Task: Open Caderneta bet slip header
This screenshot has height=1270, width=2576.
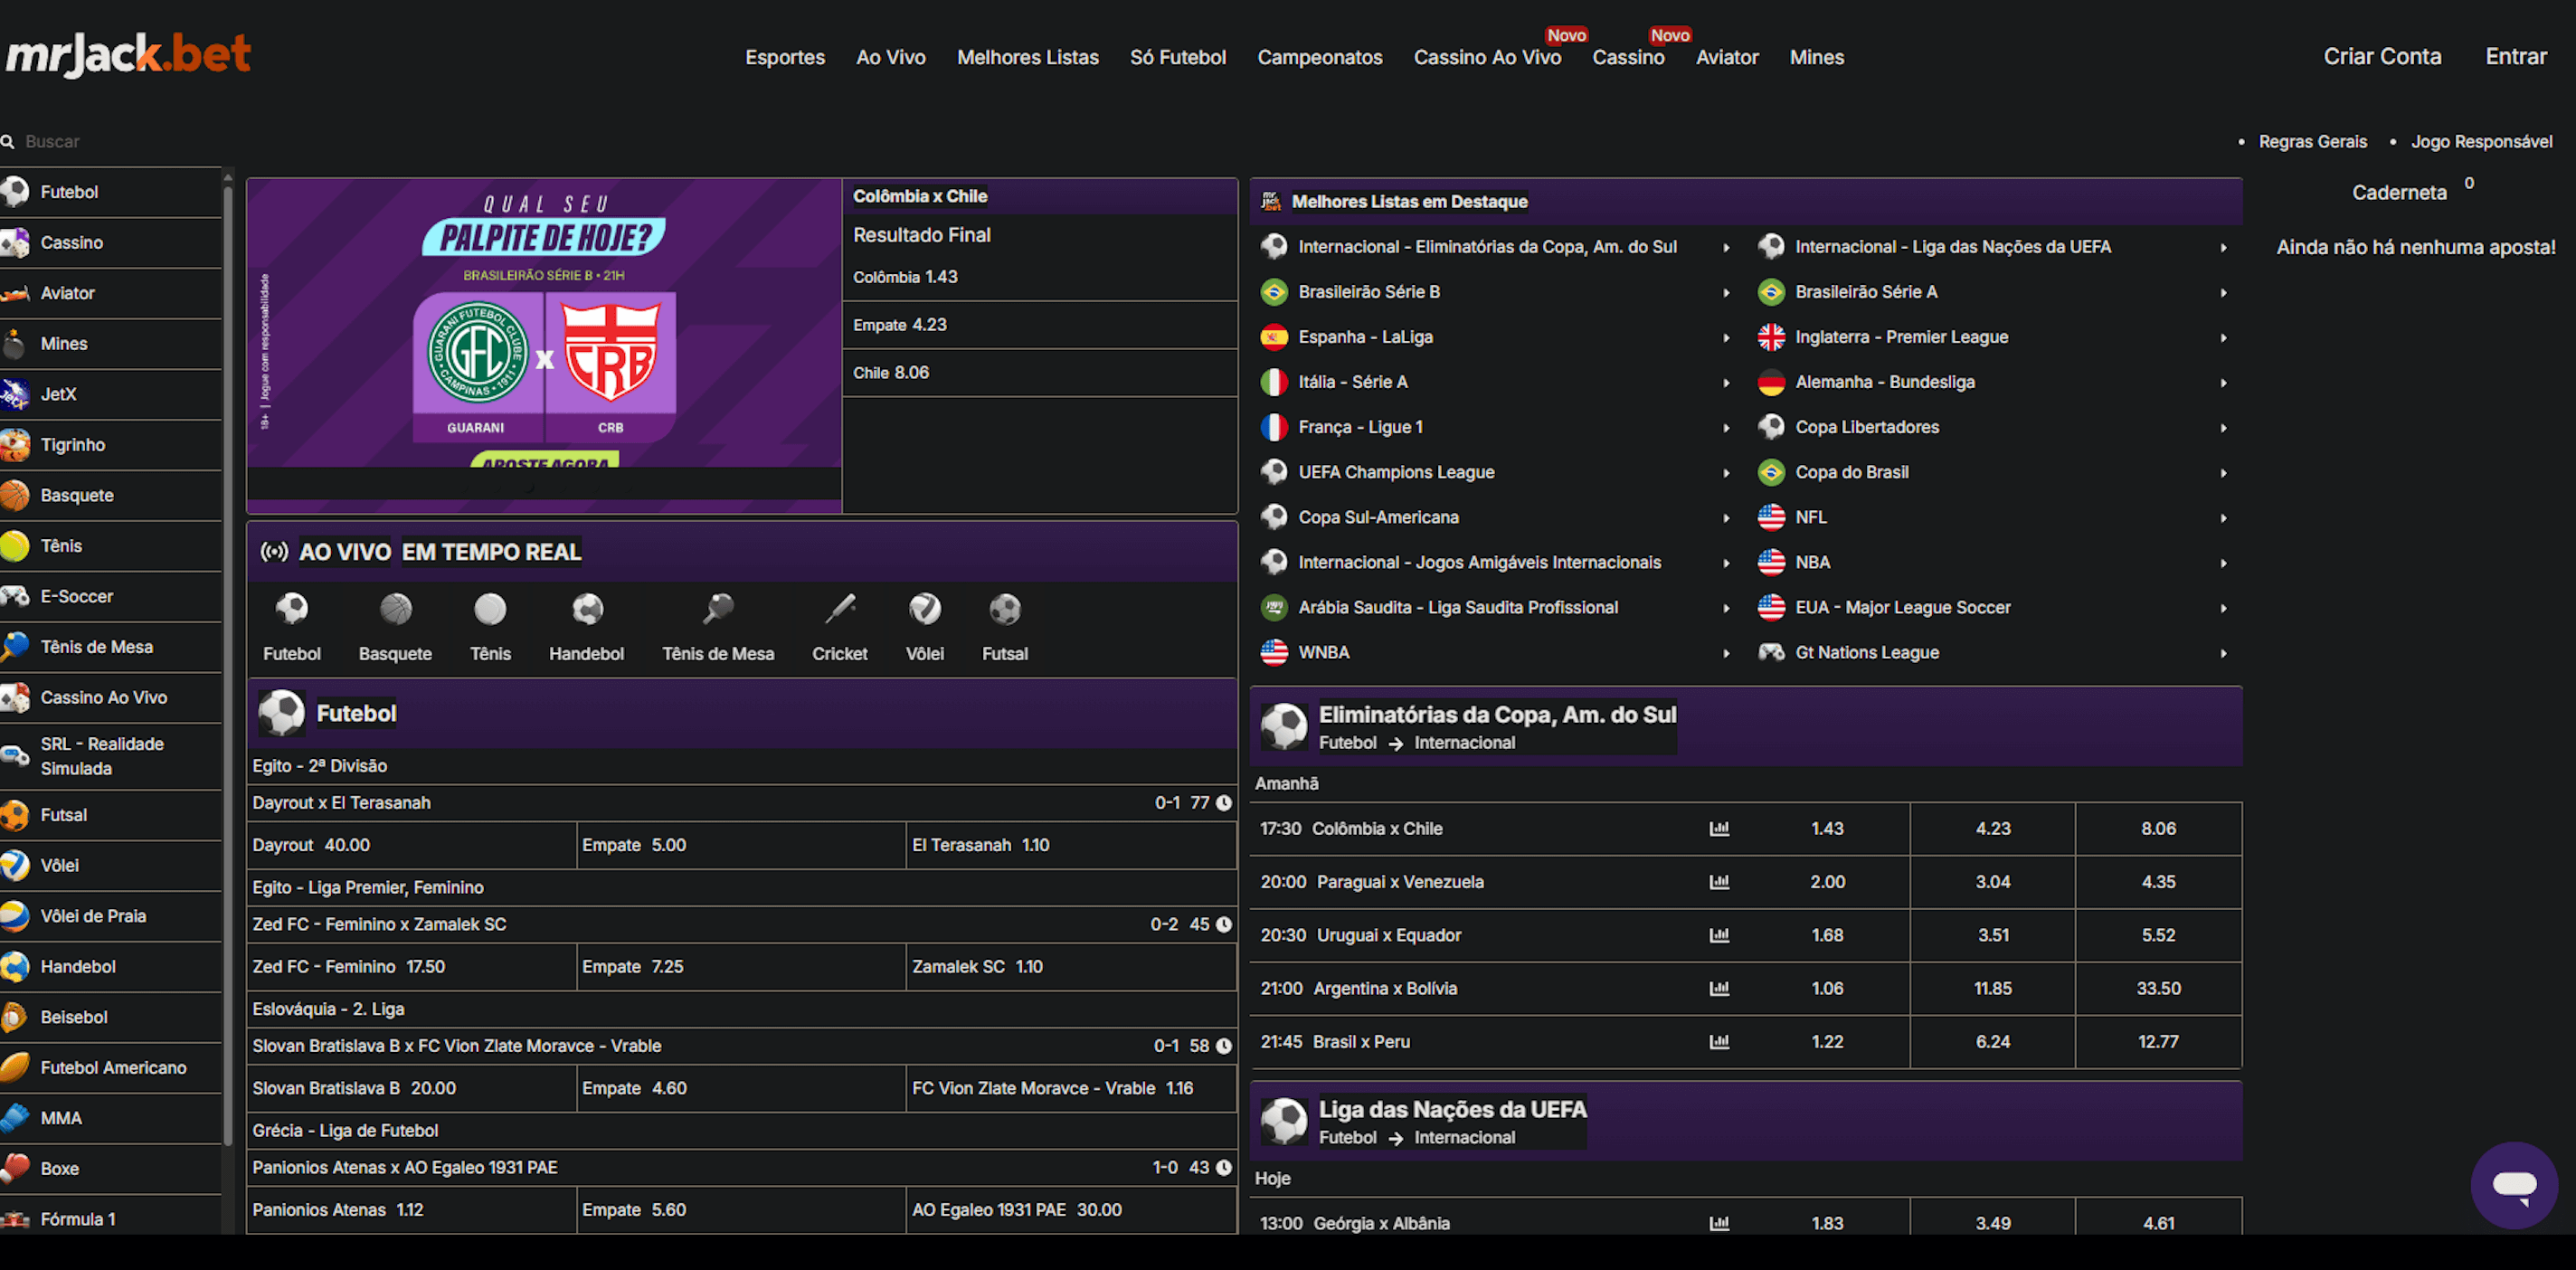Action: pyautogui.click(x=2399, y=192)
